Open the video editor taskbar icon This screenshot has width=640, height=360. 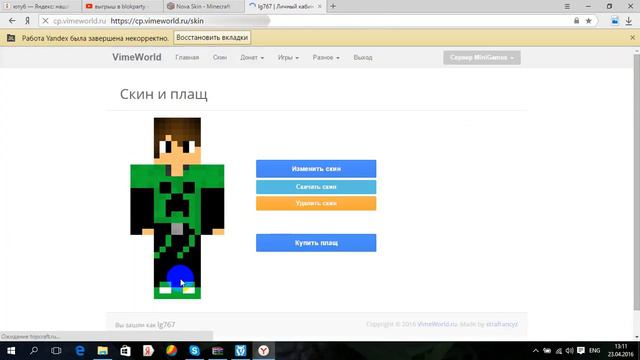click(218, 351)
